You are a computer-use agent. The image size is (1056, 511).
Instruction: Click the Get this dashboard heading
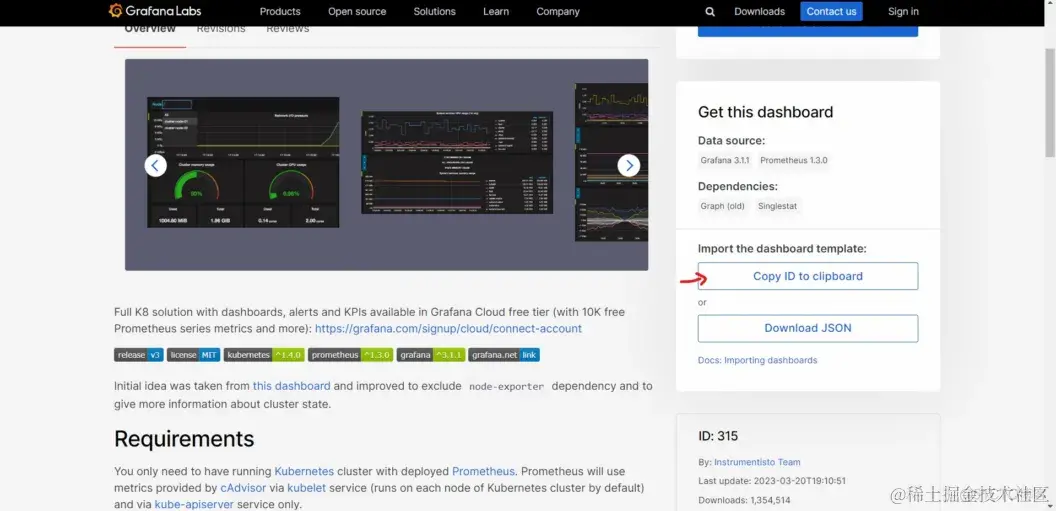765,112
